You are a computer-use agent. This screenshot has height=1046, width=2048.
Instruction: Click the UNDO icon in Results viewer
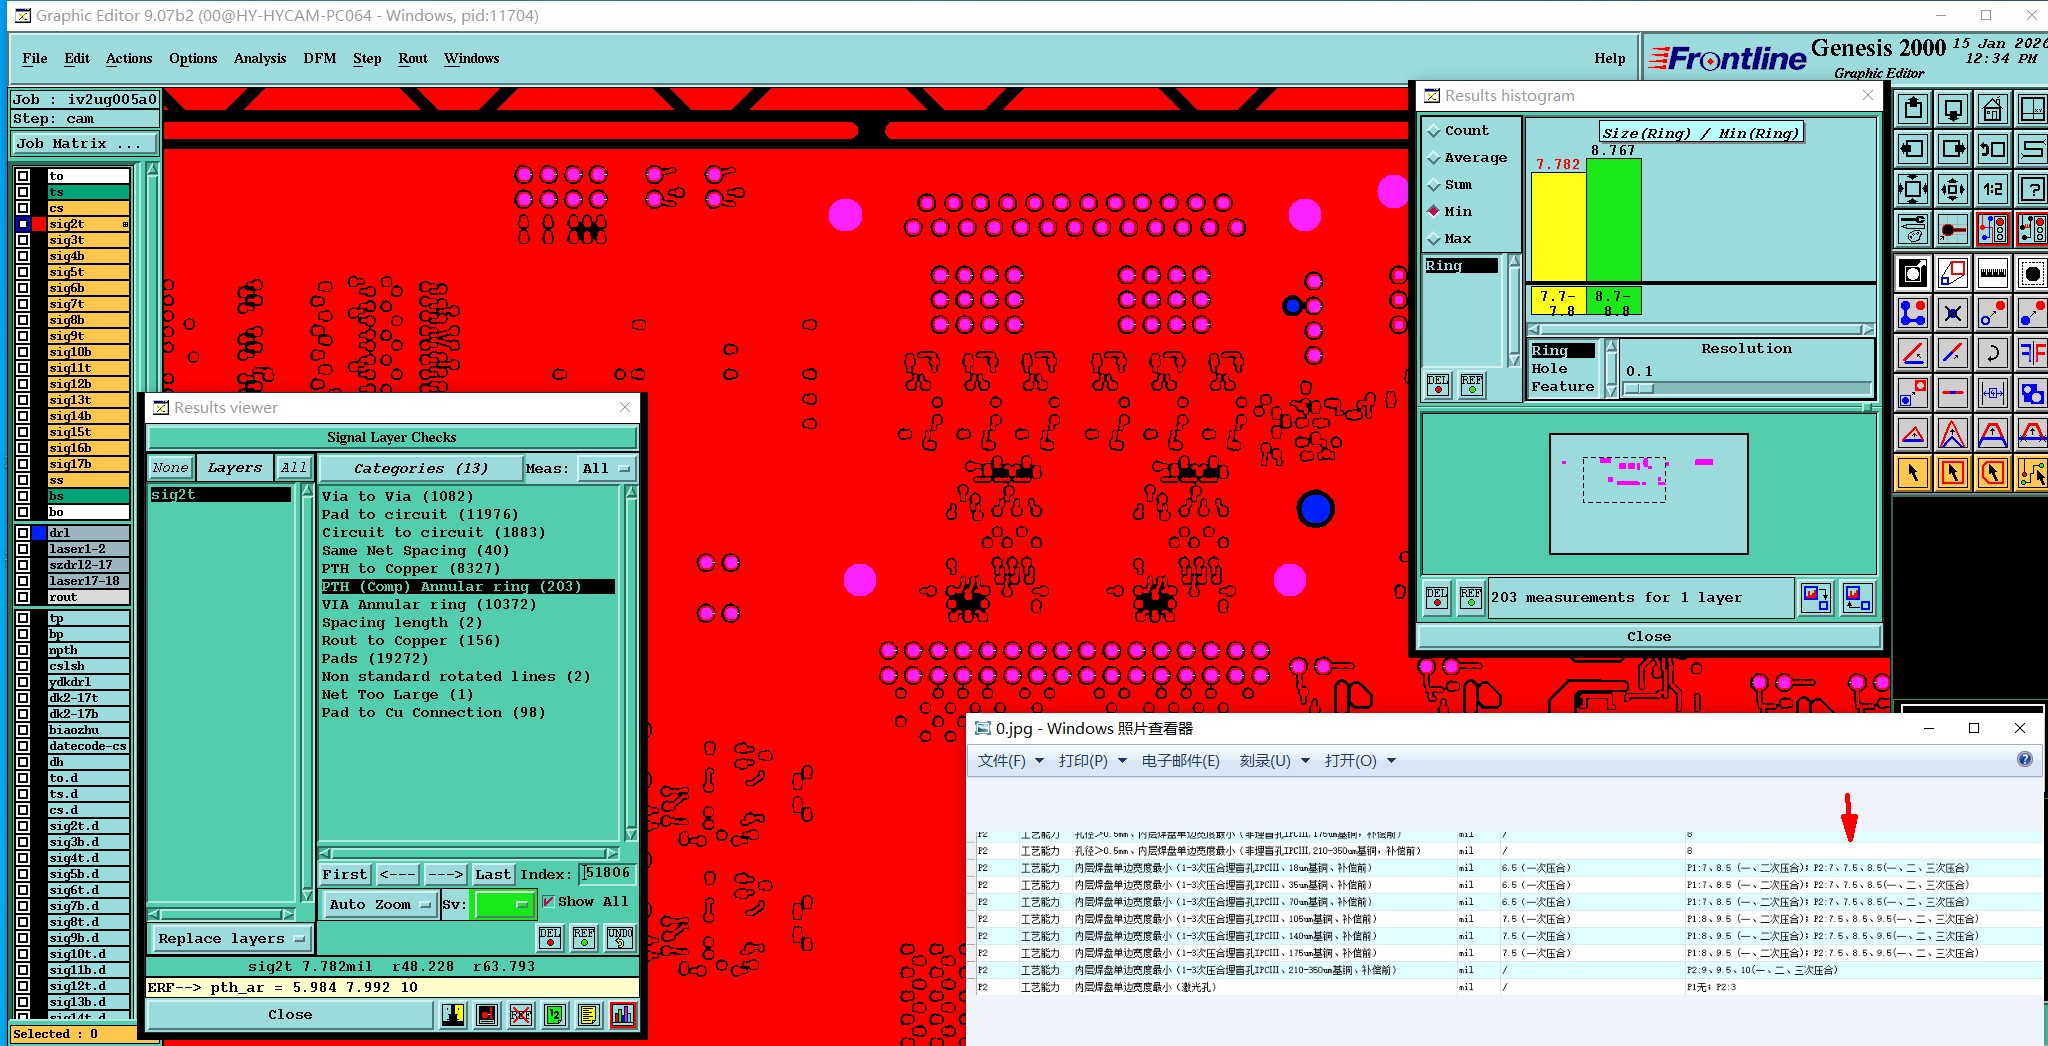point(620,938)
